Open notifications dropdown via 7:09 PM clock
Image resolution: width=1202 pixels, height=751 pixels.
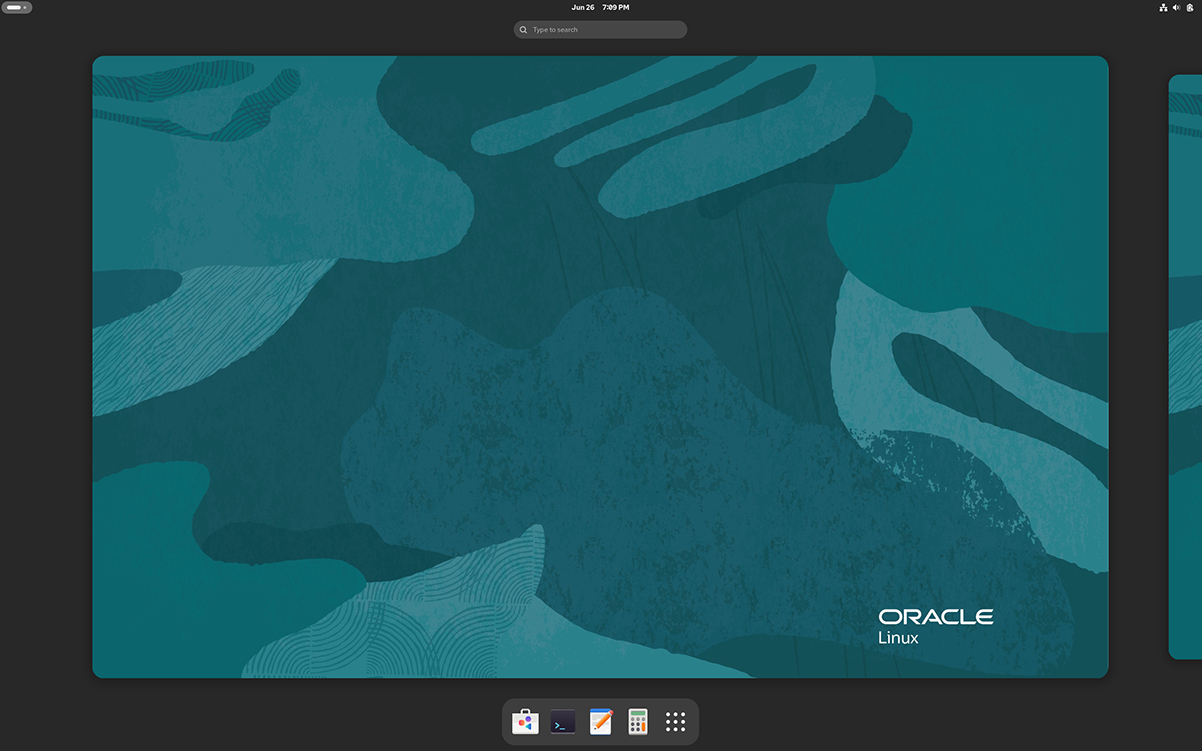click(616, 7)
